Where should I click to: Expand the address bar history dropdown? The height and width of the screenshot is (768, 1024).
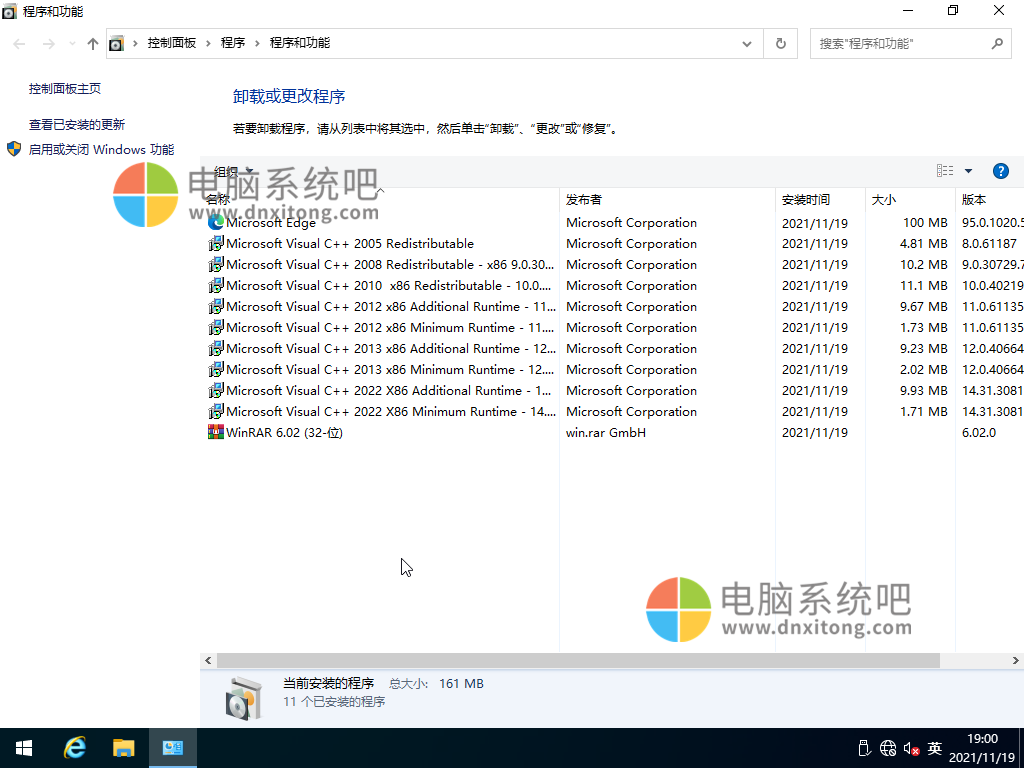point(747,44)
